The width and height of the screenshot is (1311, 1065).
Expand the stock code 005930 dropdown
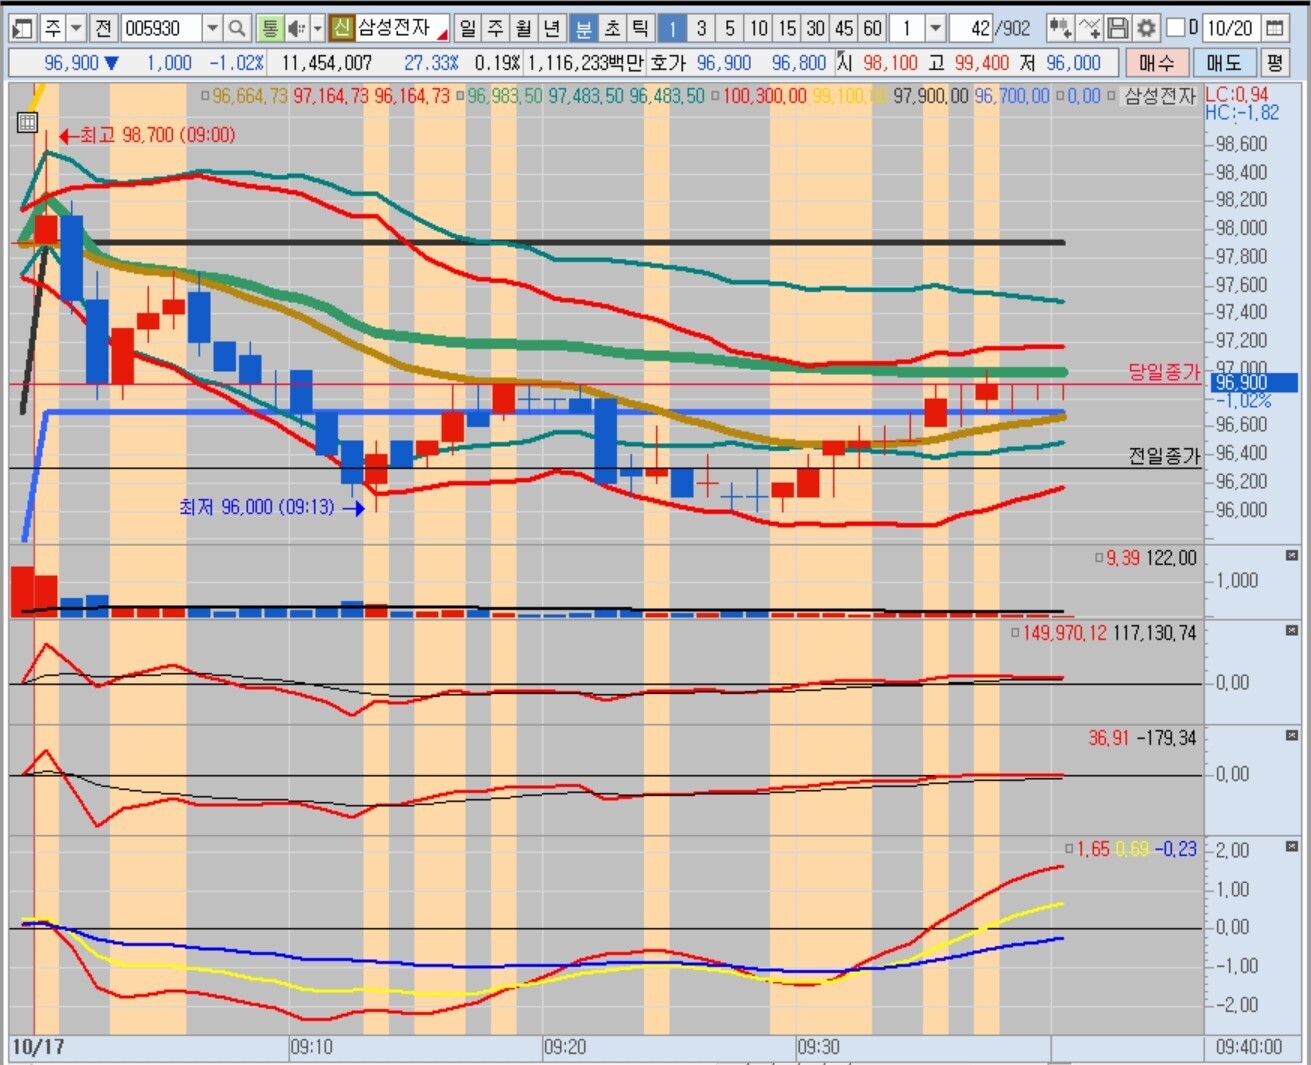[x=212, y=28]
